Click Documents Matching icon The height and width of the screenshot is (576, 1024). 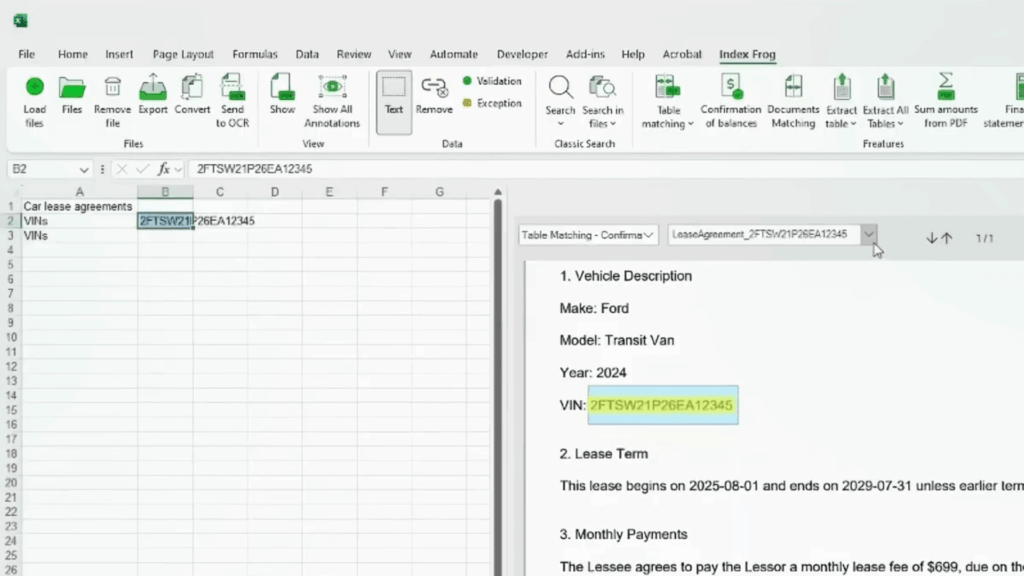[x=793, y=87]
